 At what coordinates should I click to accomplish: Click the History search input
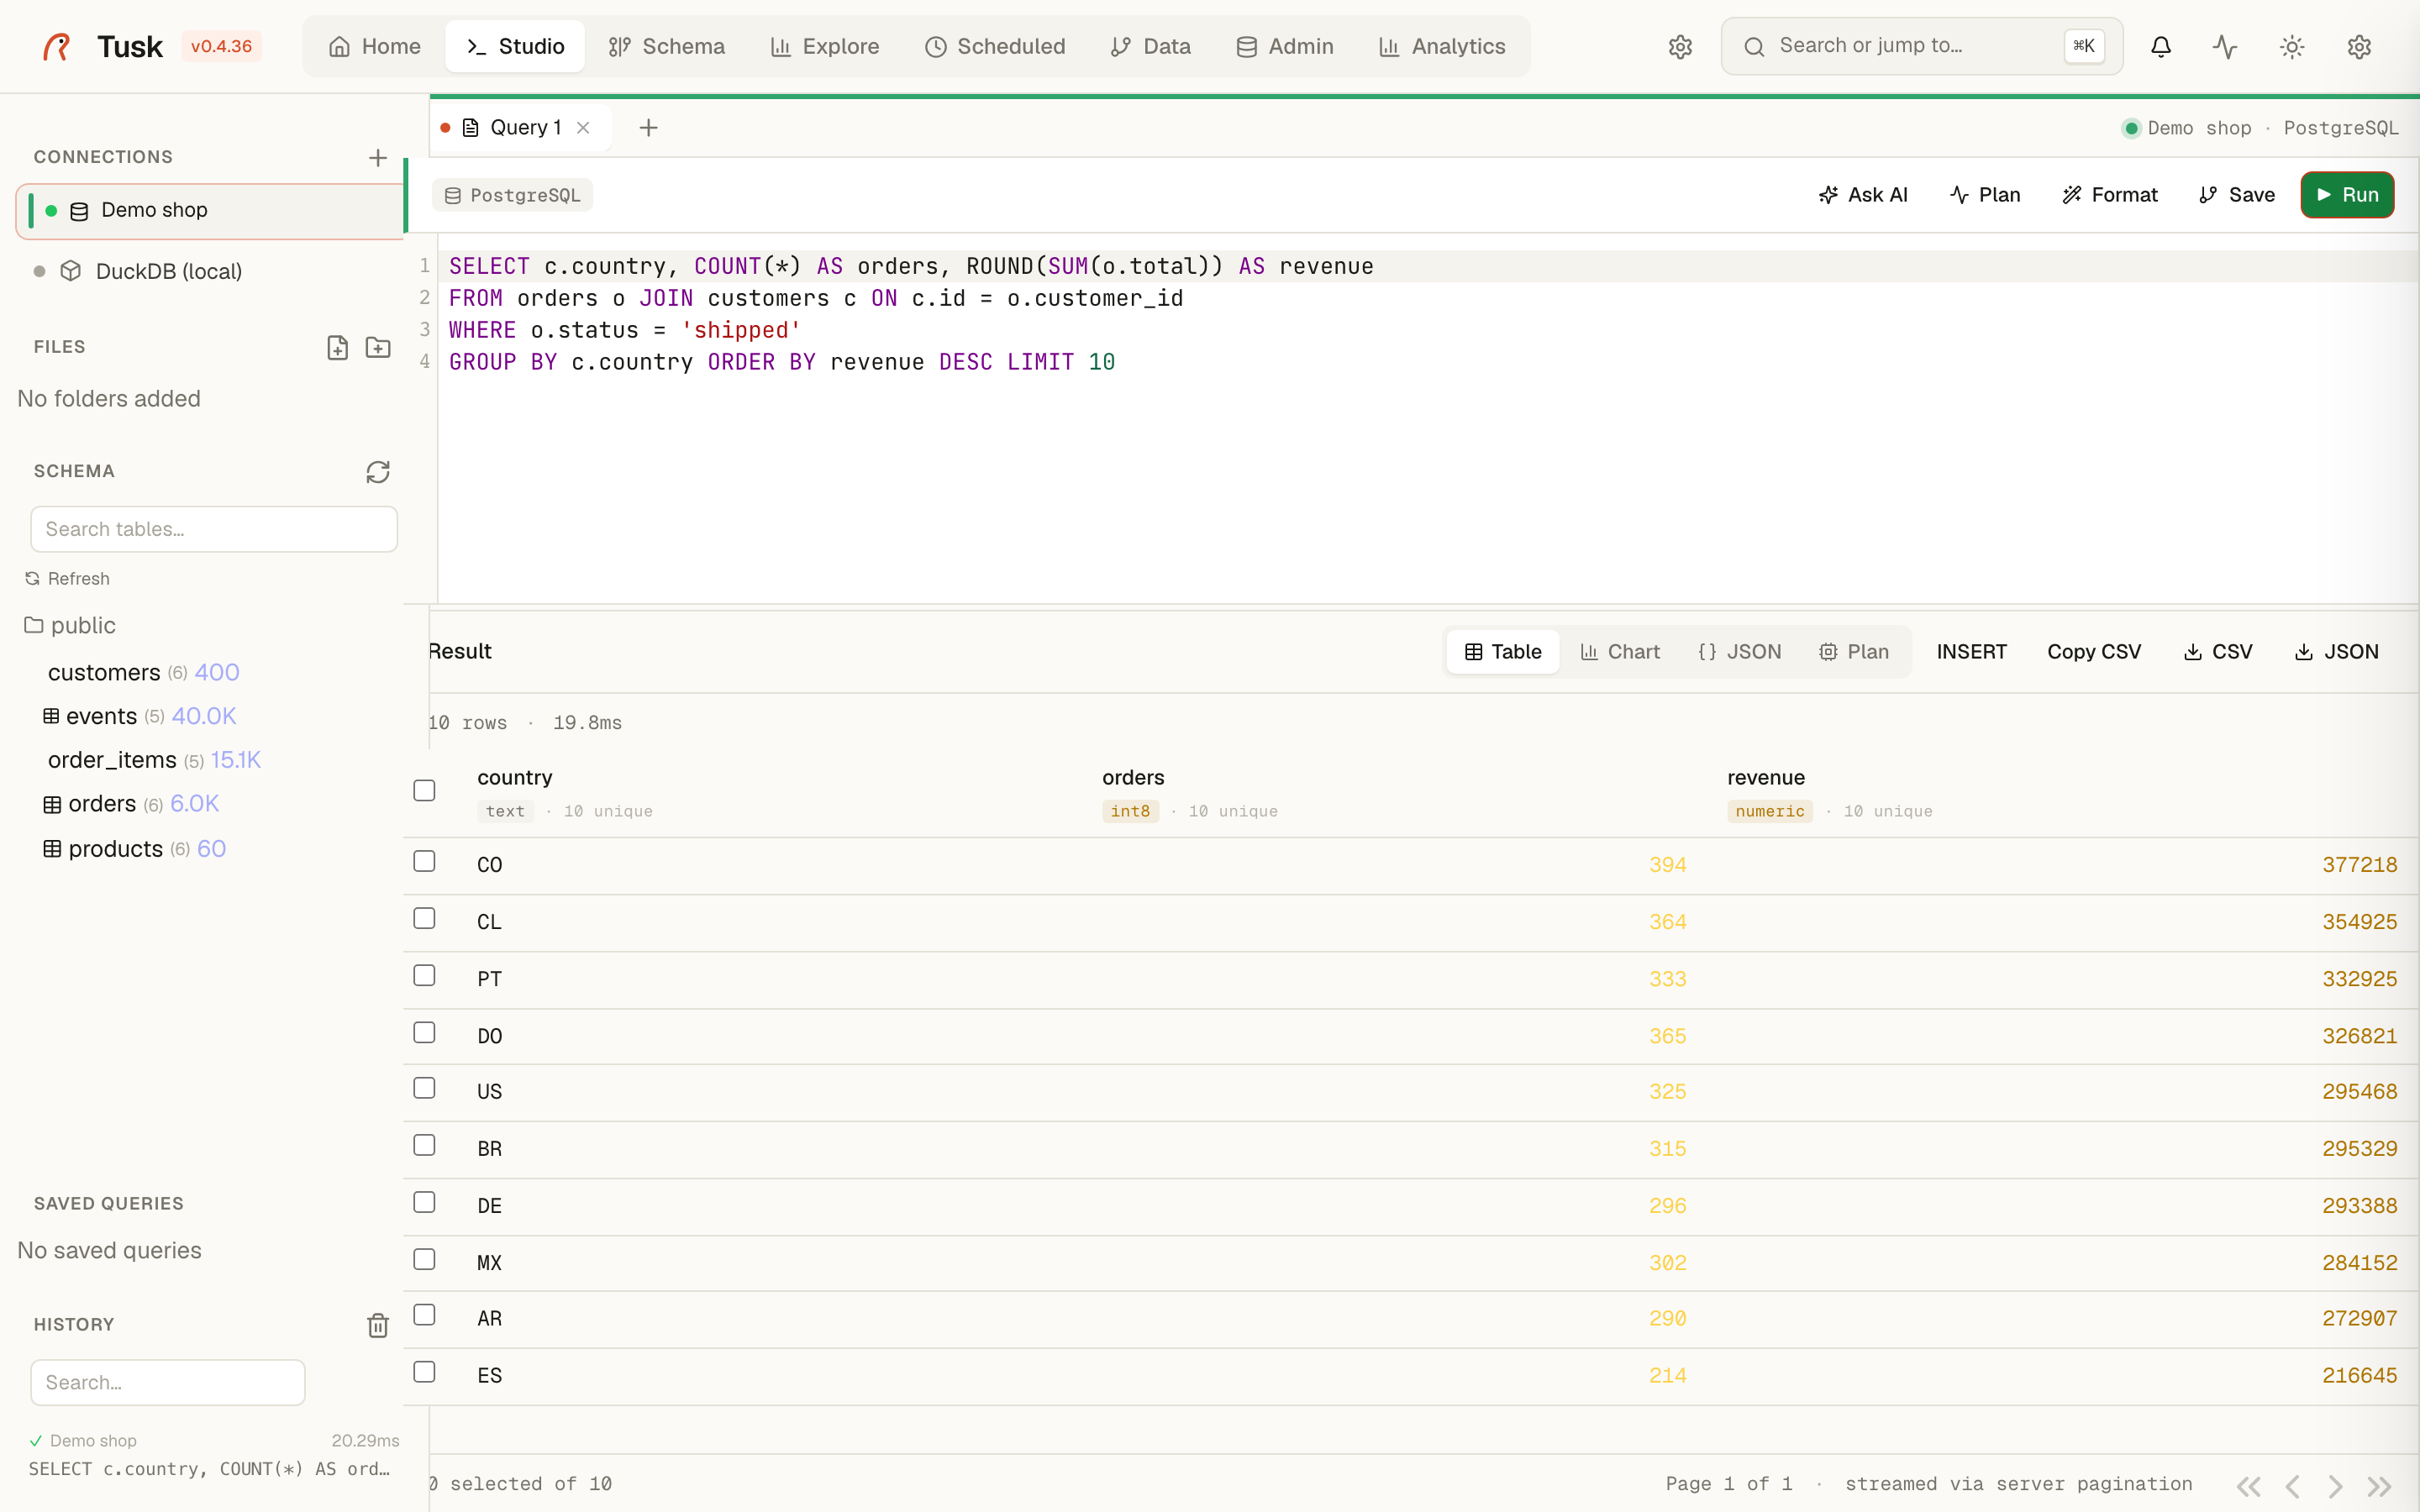pyautogui.click(x=168, y=1382)
